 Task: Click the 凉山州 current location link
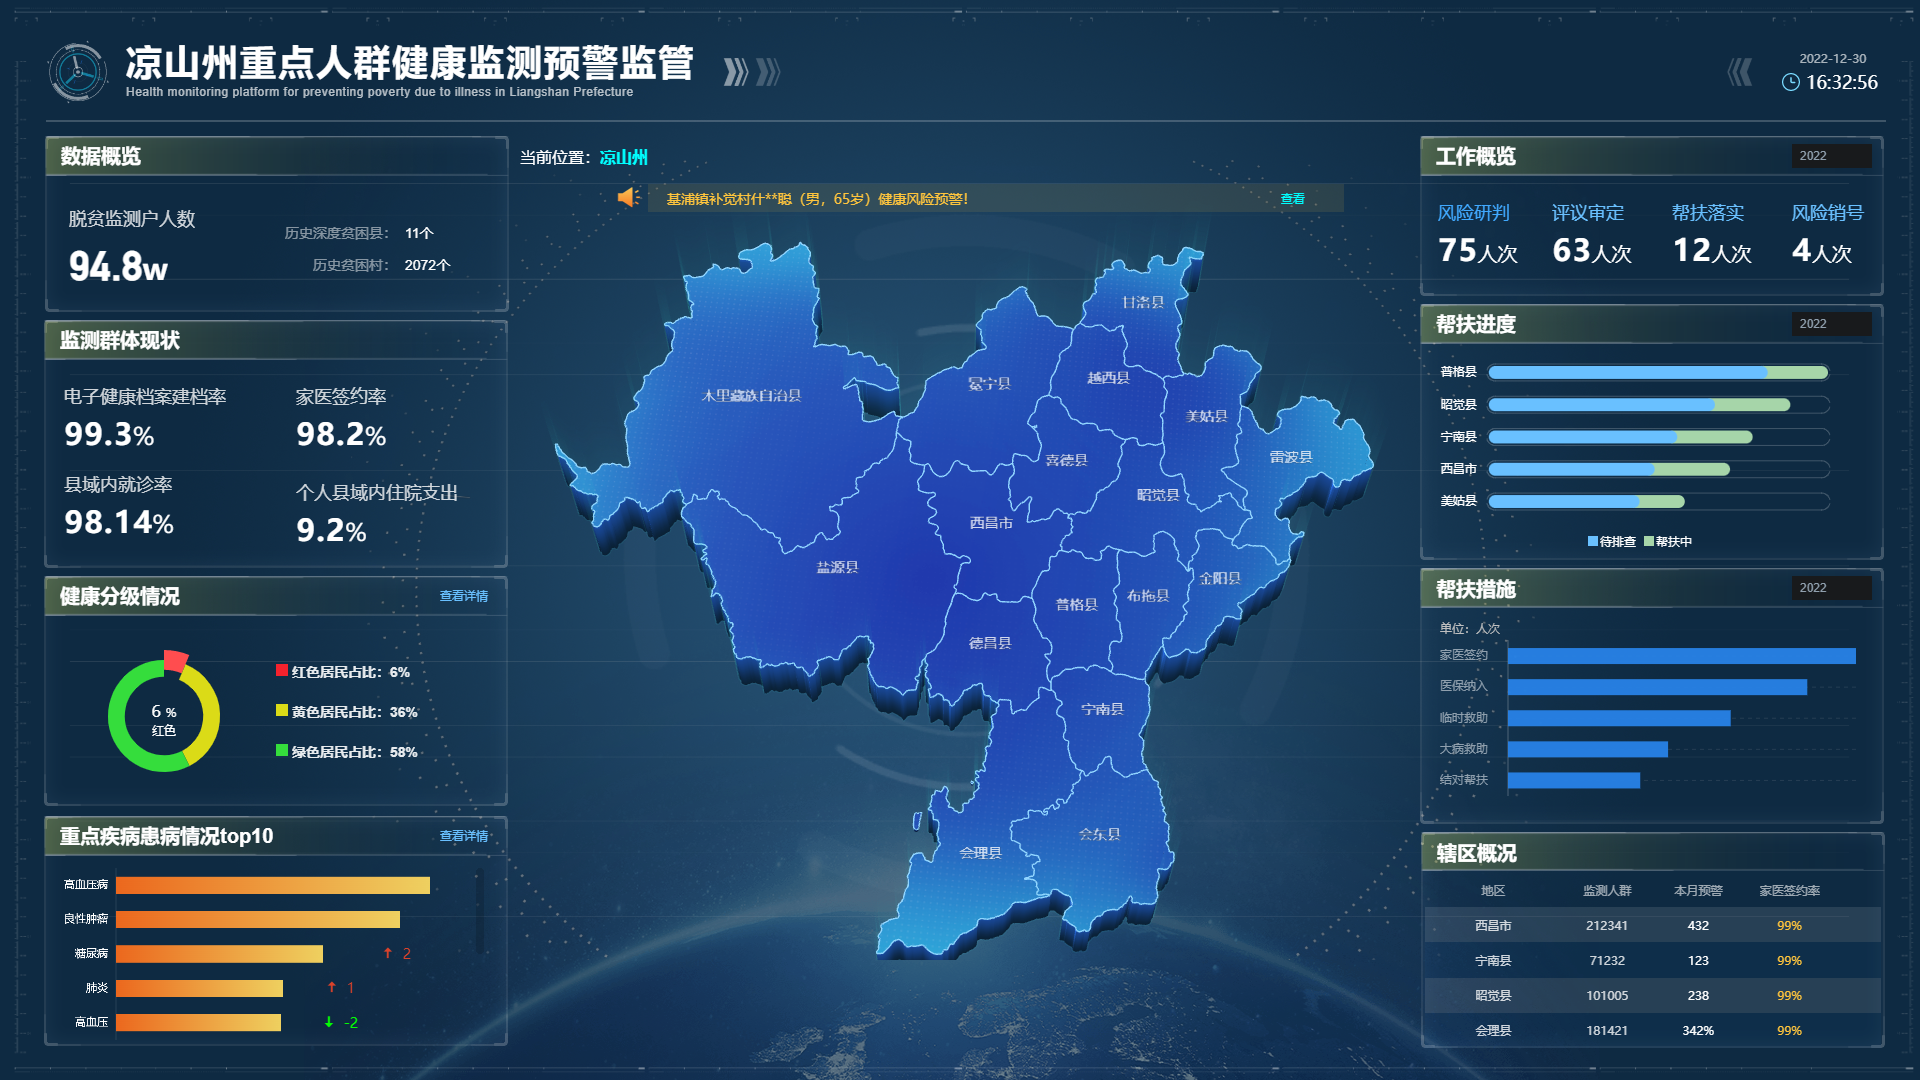624,157
